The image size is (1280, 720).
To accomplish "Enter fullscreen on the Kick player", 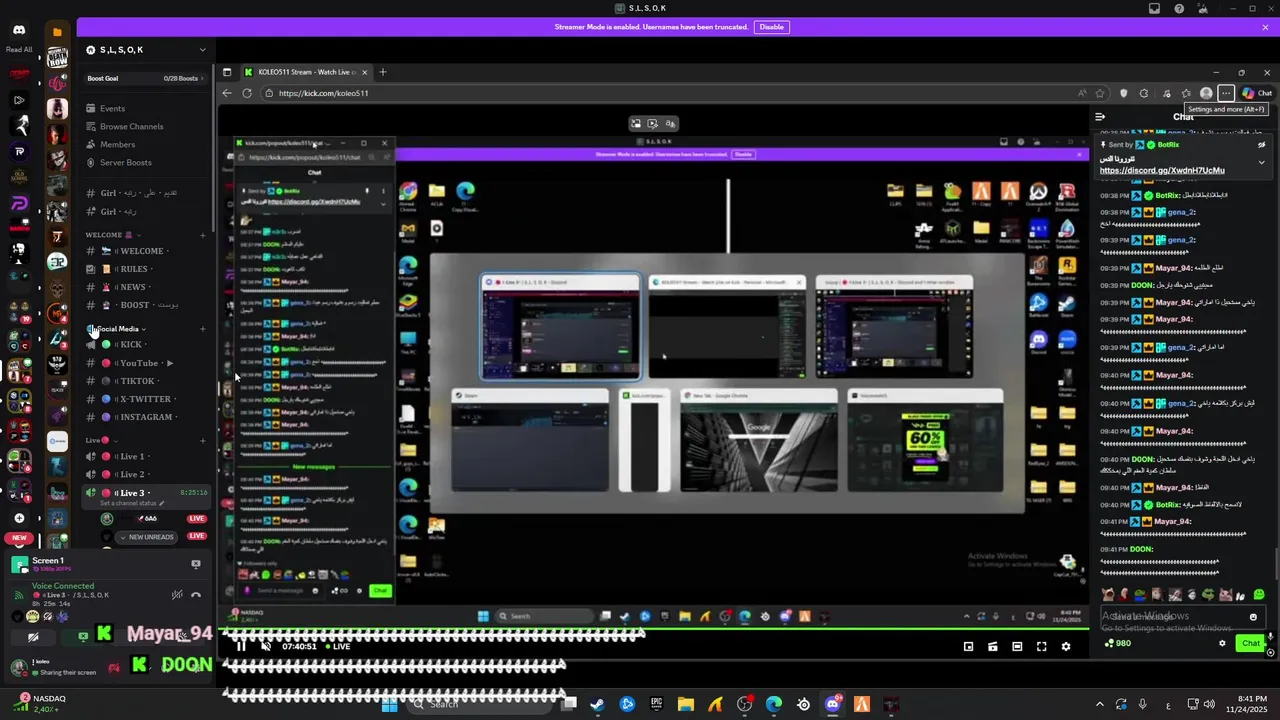I will click(x=1041, y=647).
